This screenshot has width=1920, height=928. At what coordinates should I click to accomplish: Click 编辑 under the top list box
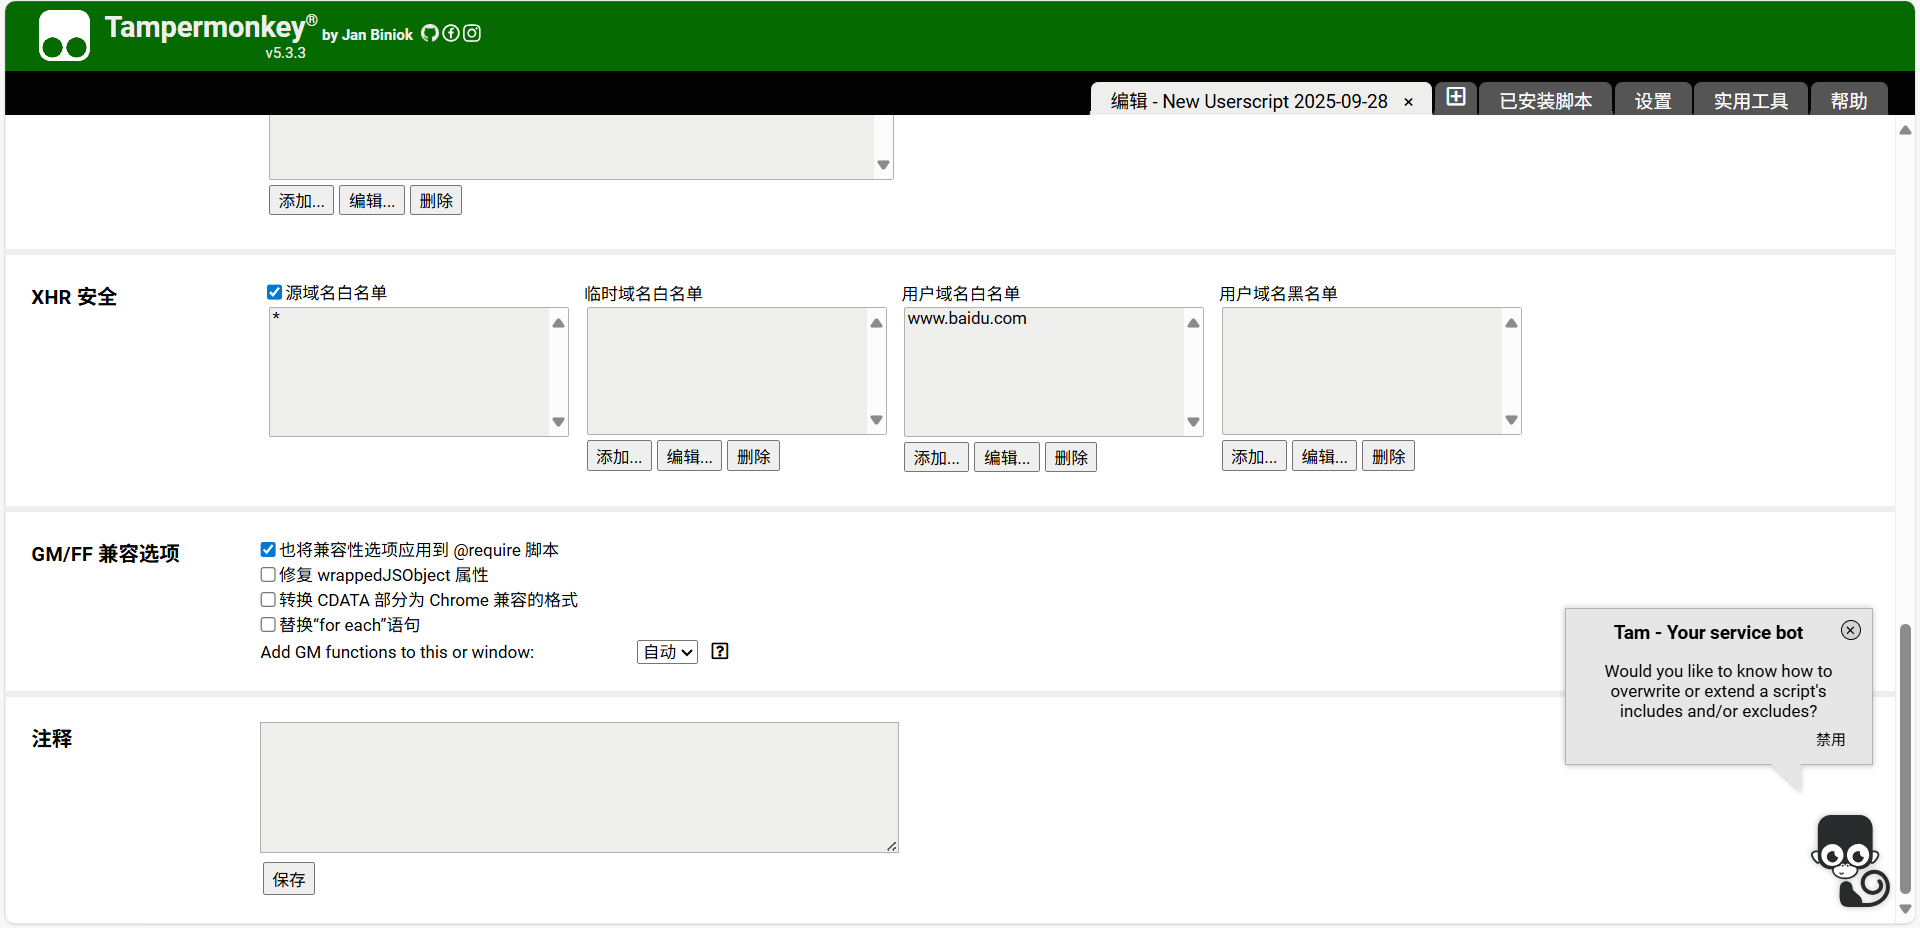pyautogui.click(x=372, y=200)
